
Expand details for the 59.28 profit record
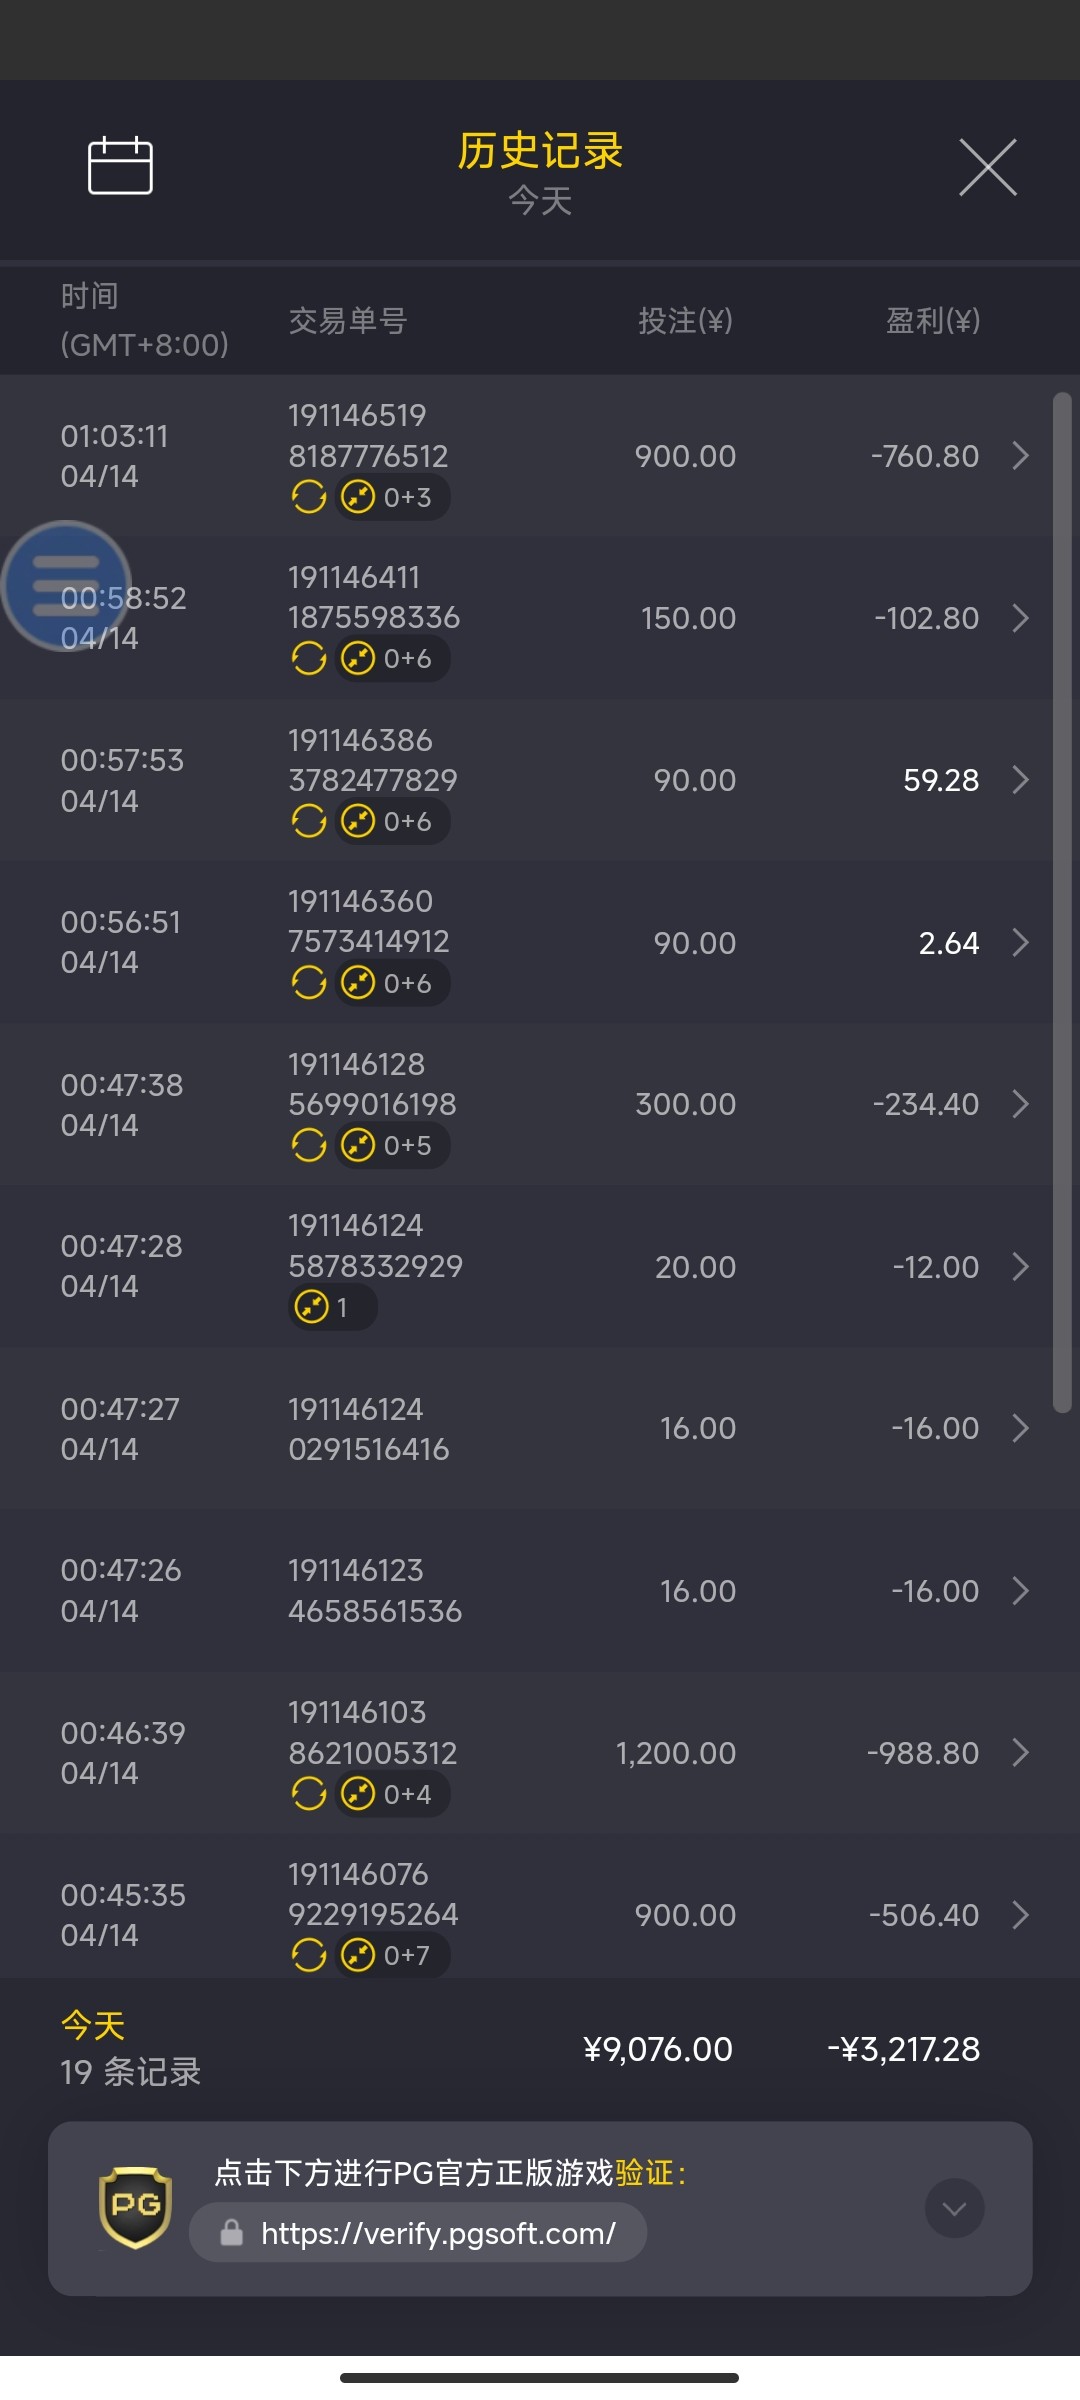pos(1020,780)
